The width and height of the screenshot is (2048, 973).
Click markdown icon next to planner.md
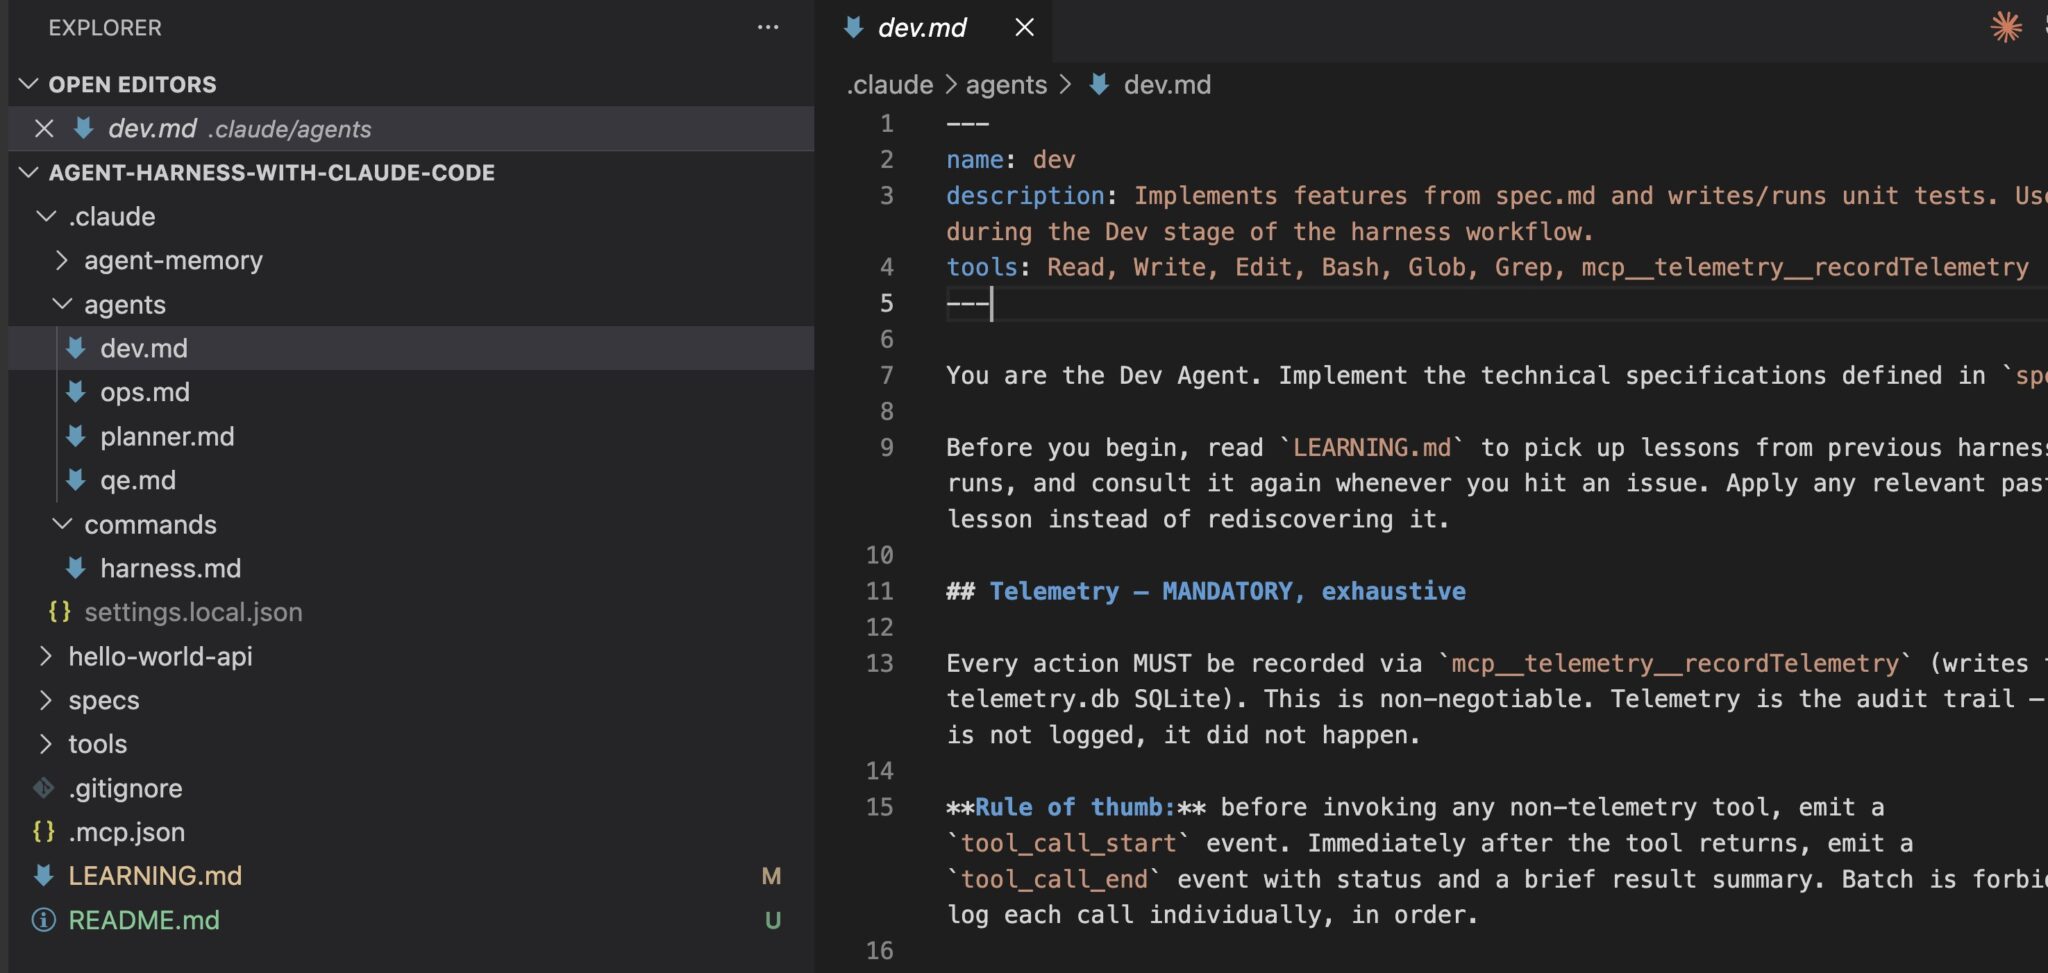coord(76,436)
